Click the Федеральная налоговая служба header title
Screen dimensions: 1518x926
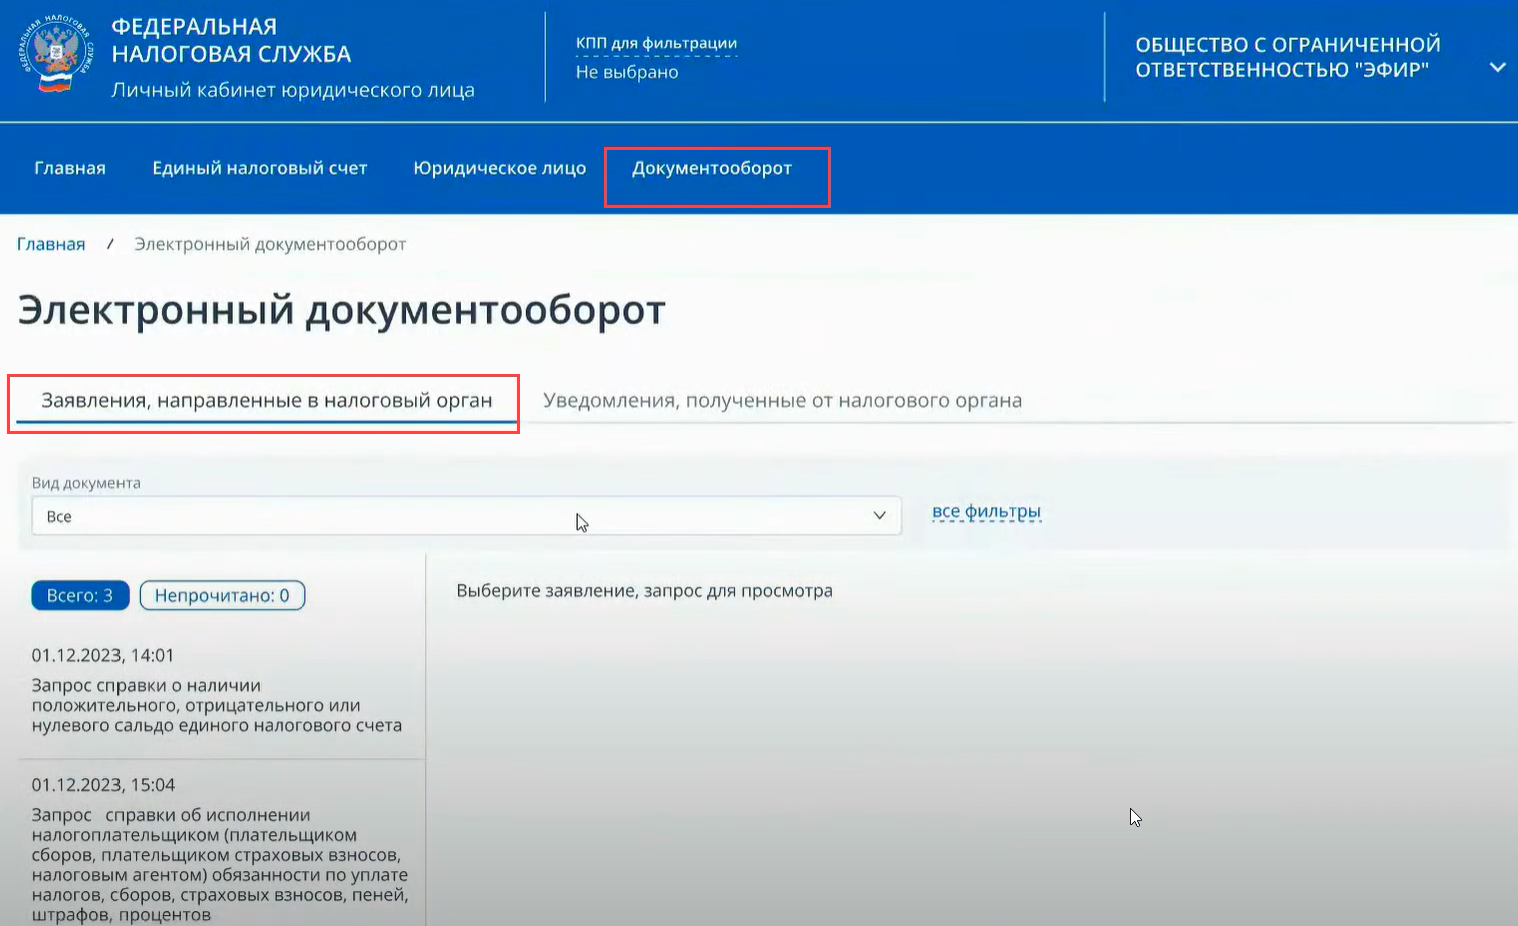[x=231, y=41]
